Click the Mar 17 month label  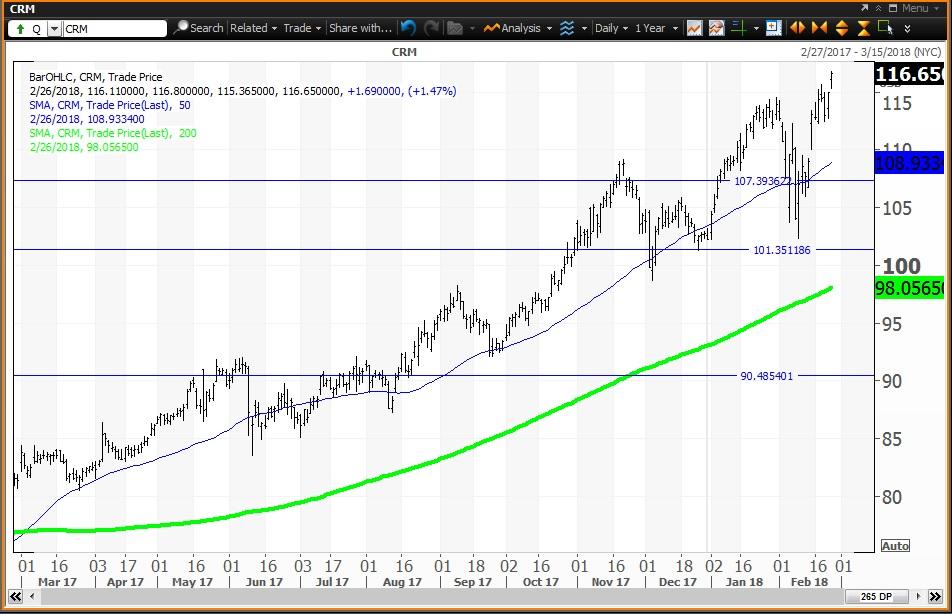(x=57, y=582)
